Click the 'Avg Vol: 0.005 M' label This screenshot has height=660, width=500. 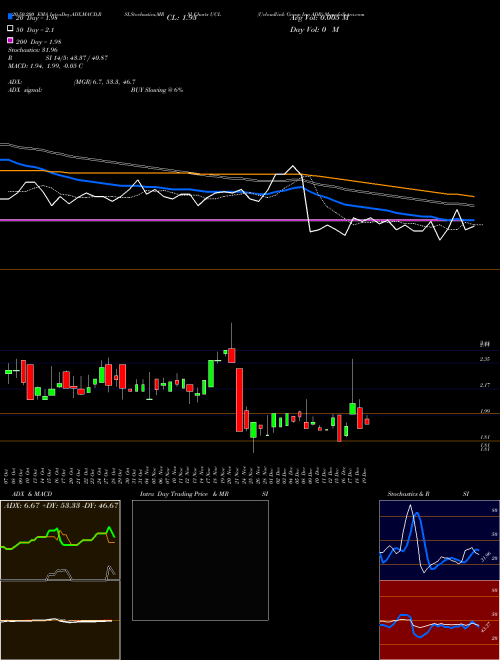(319, 18)
